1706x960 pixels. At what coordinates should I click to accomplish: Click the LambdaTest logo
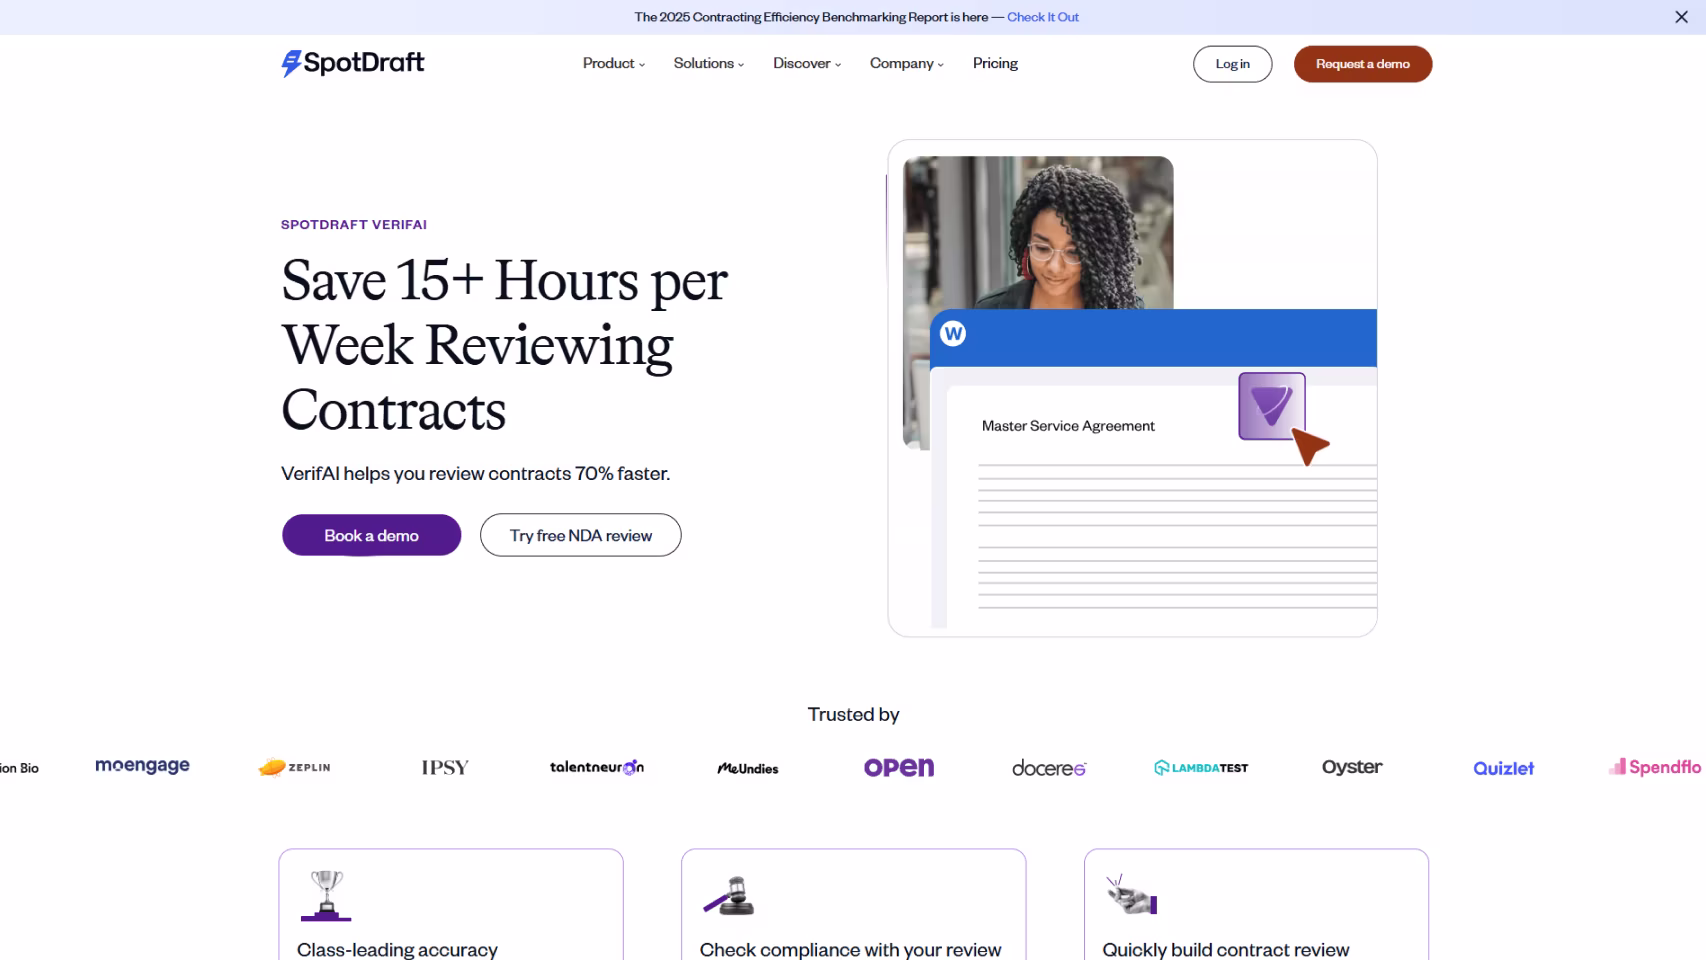coord(1201,767)
